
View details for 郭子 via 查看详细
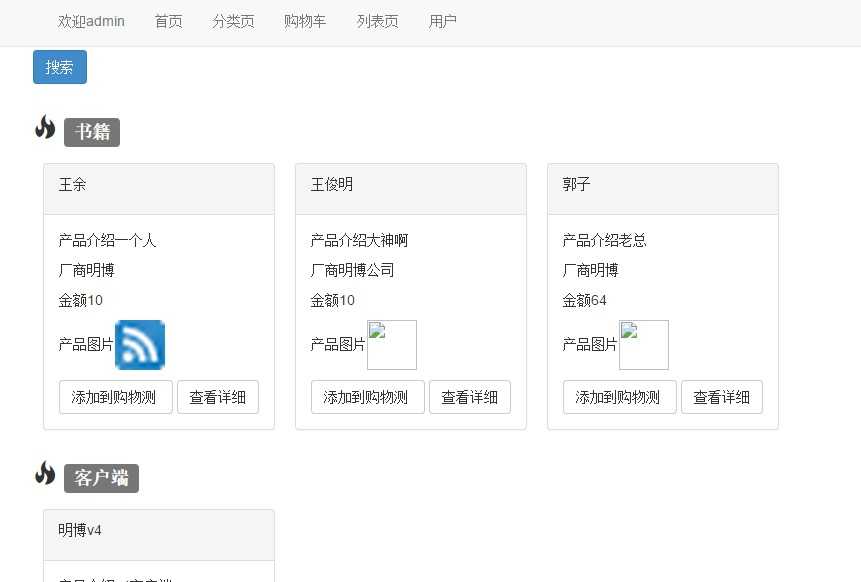pyautogui.click(x=722, y=397)
